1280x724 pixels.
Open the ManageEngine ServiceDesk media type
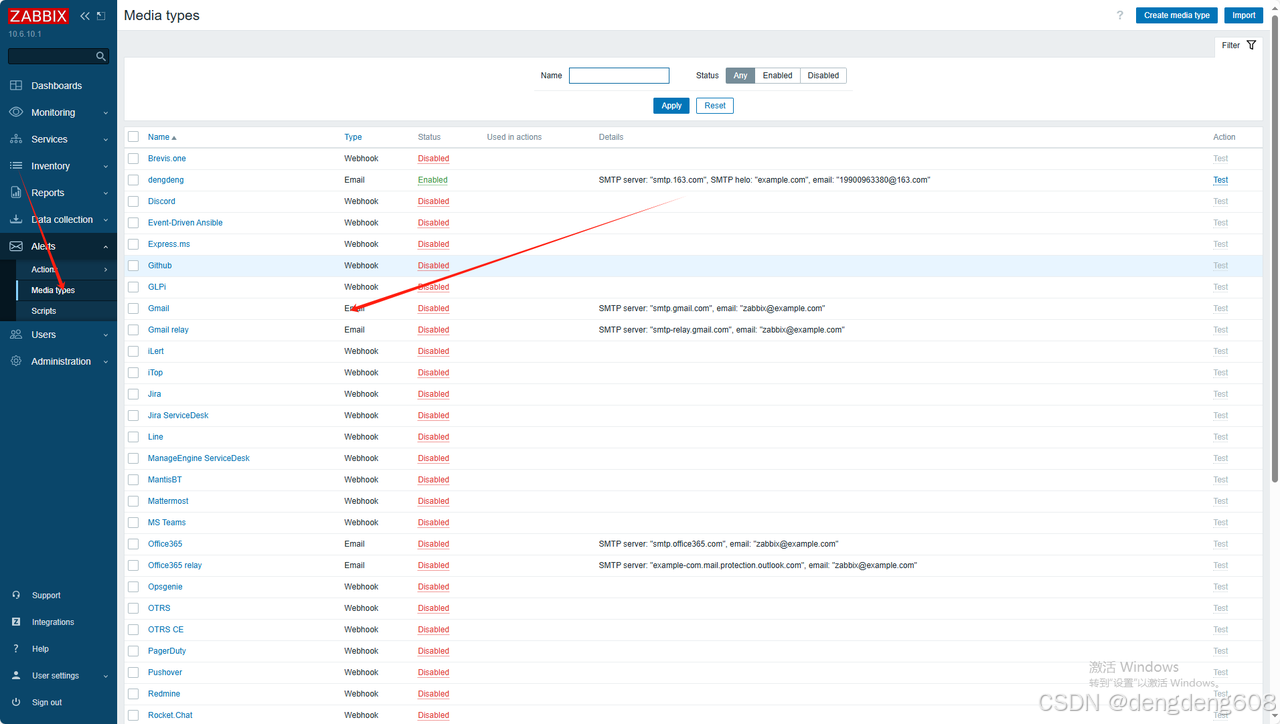(x=199, y=458)
